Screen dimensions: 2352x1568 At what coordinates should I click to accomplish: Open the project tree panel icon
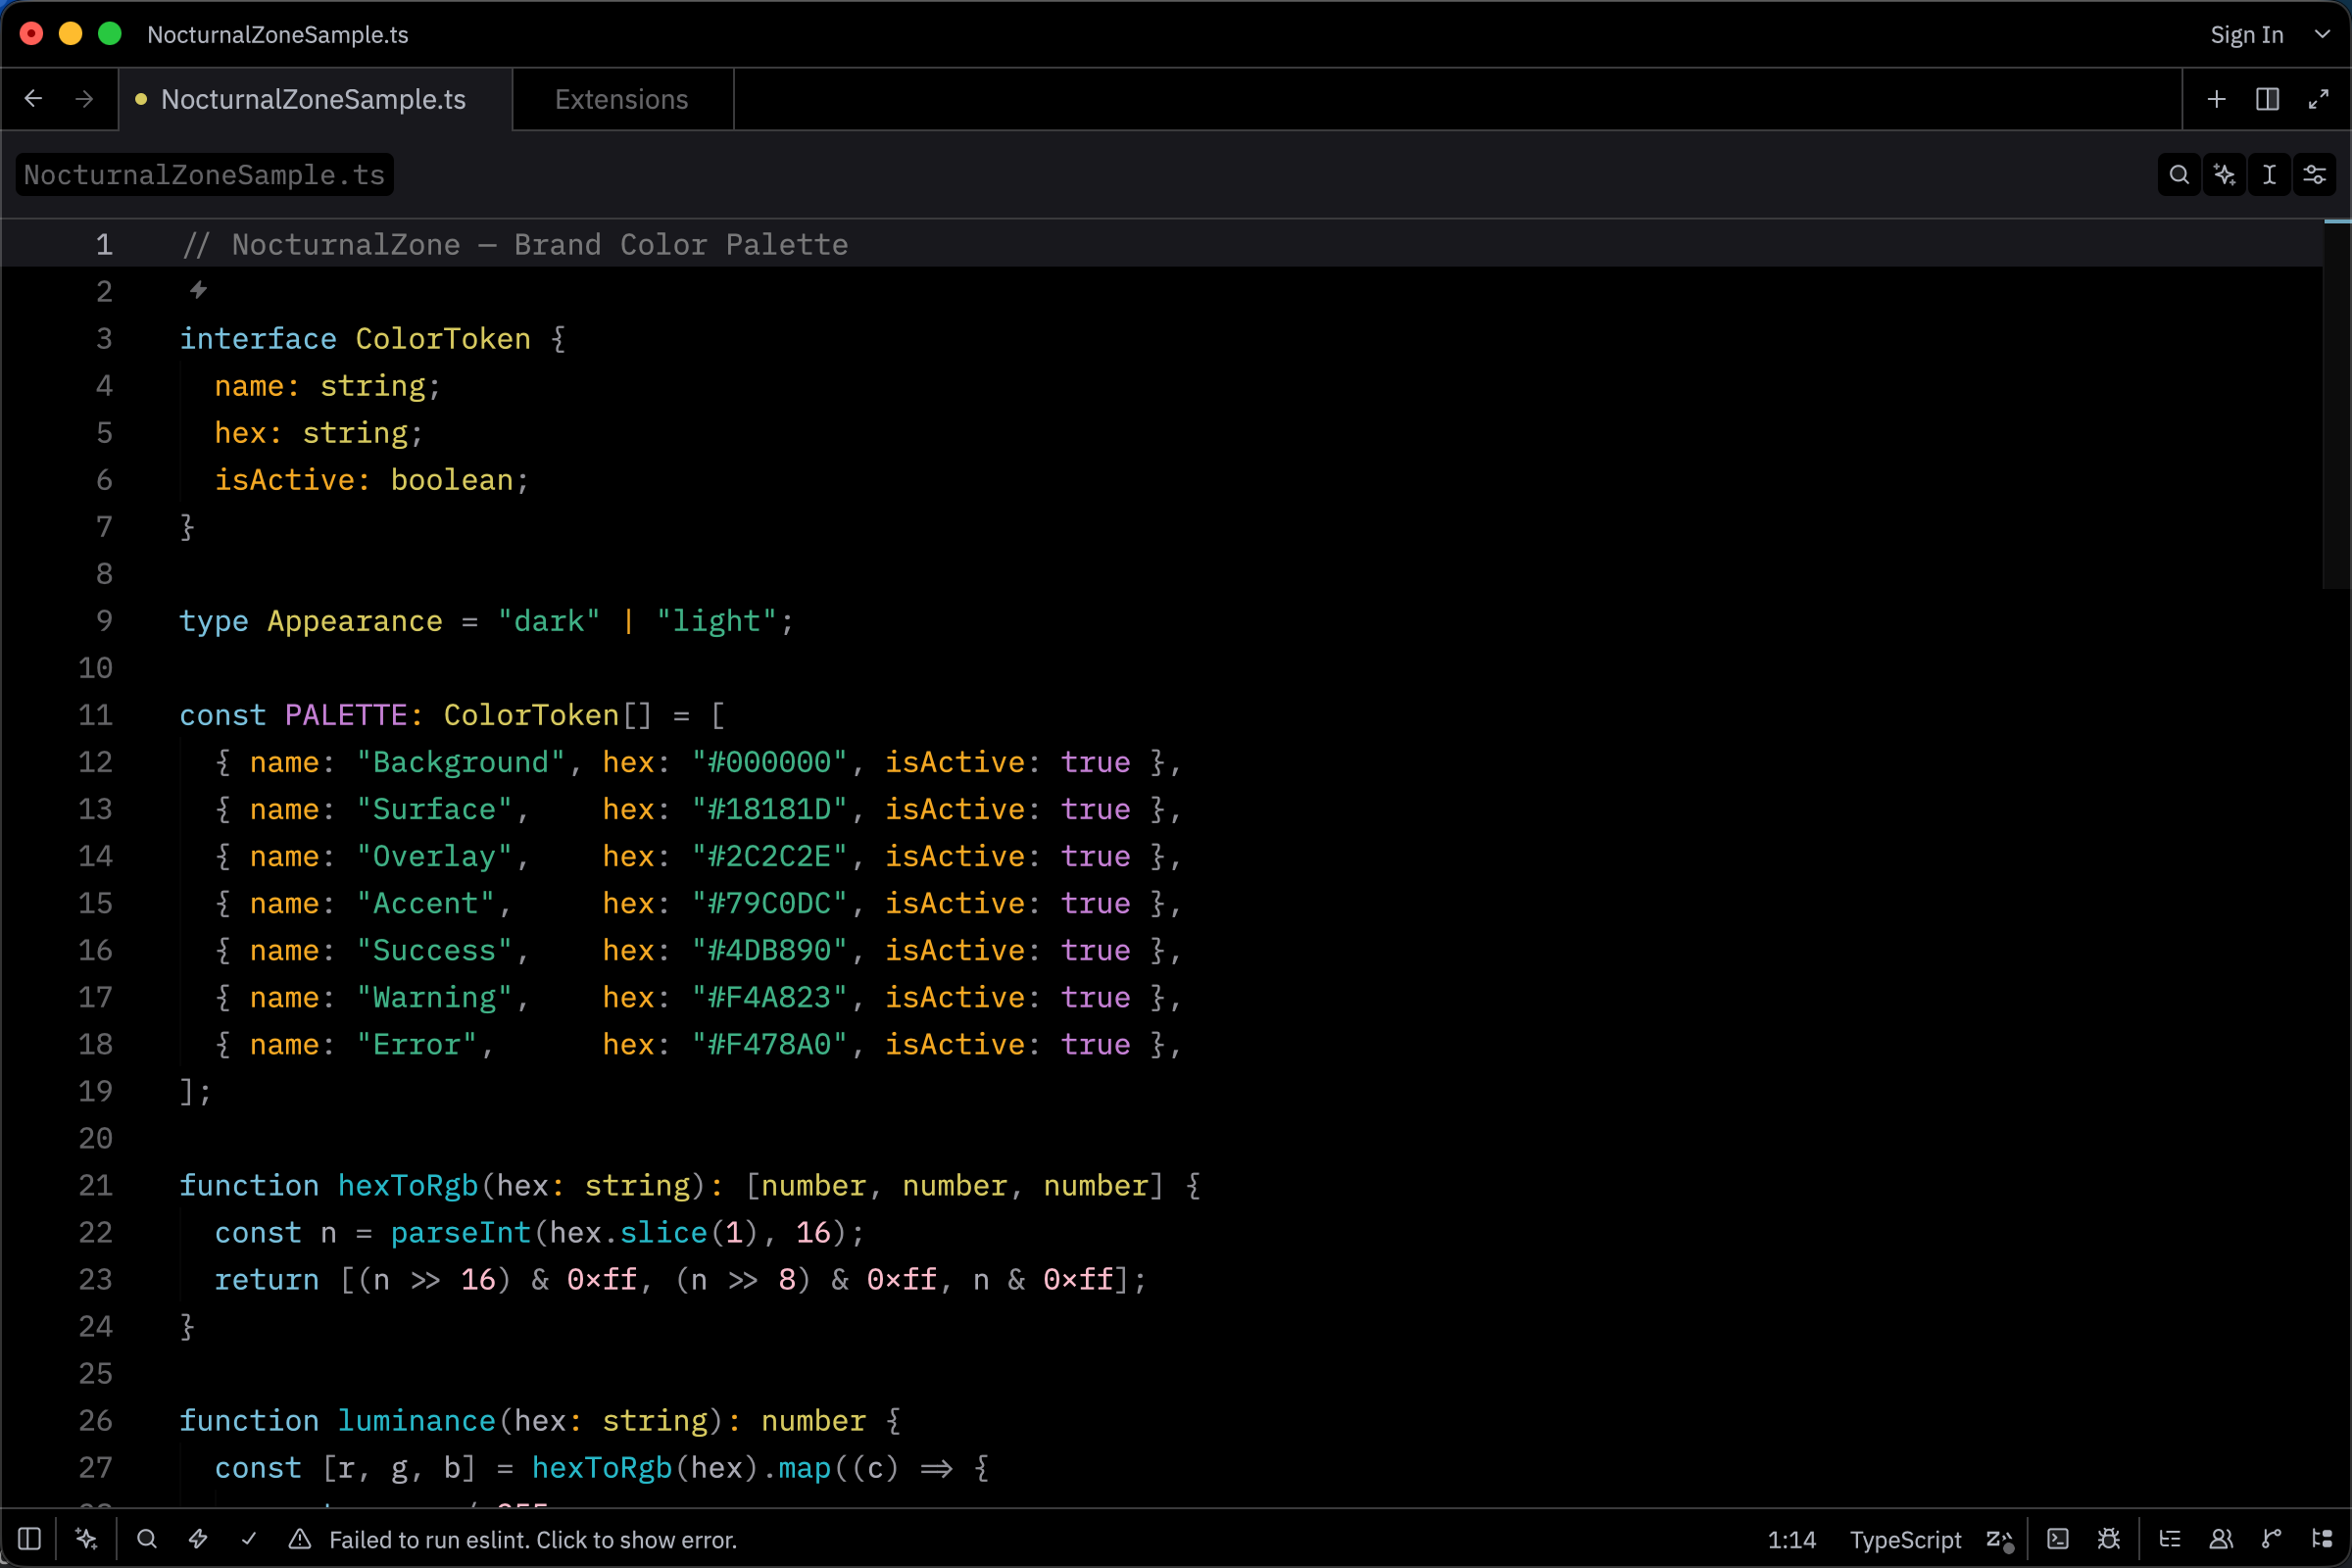[x=2322, y=1539]
